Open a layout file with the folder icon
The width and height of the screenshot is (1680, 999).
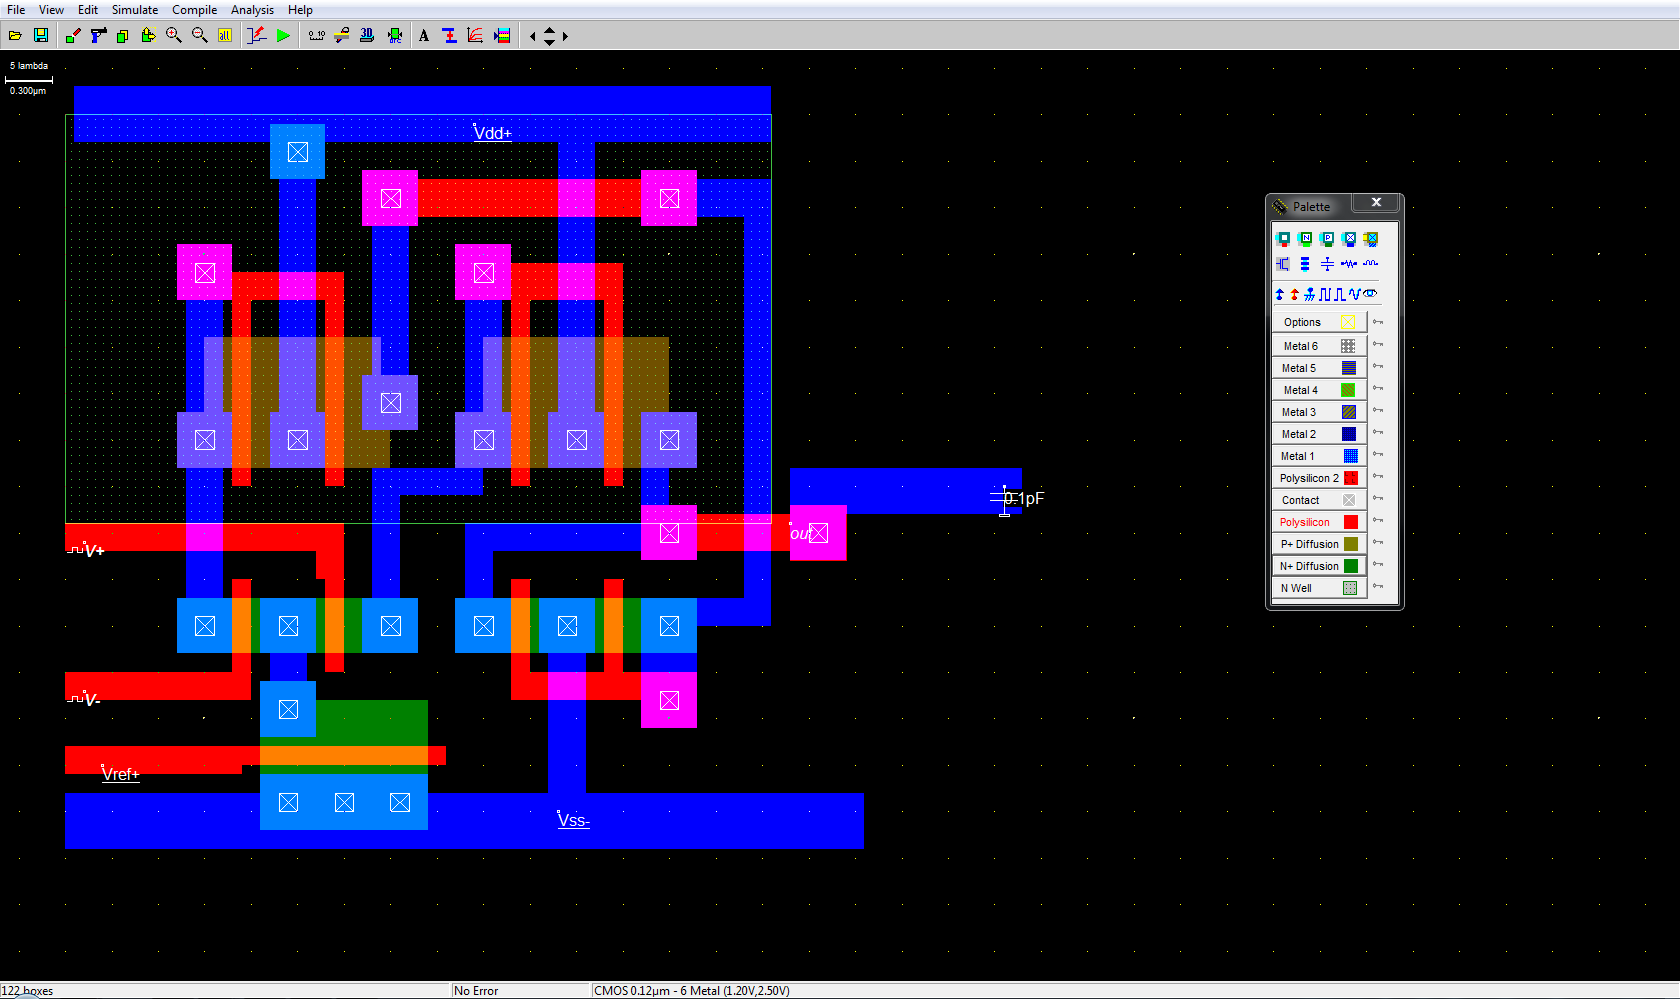[x=15, y=36]
